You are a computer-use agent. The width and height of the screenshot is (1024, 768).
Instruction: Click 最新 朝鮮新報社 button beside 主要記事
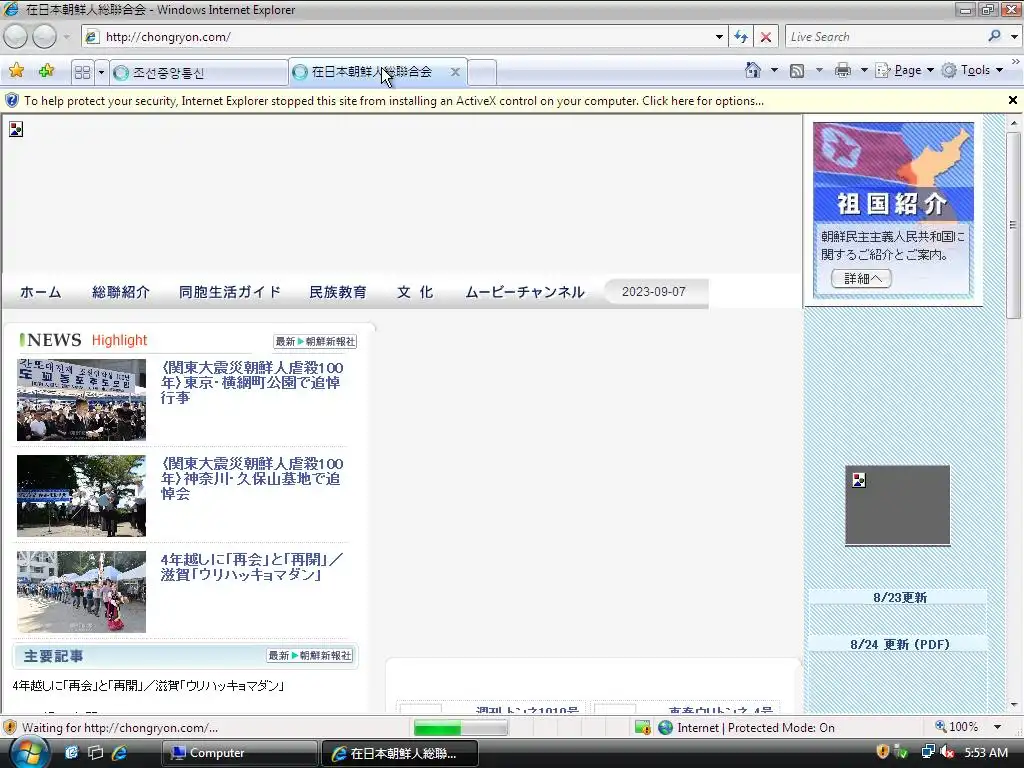310,655
